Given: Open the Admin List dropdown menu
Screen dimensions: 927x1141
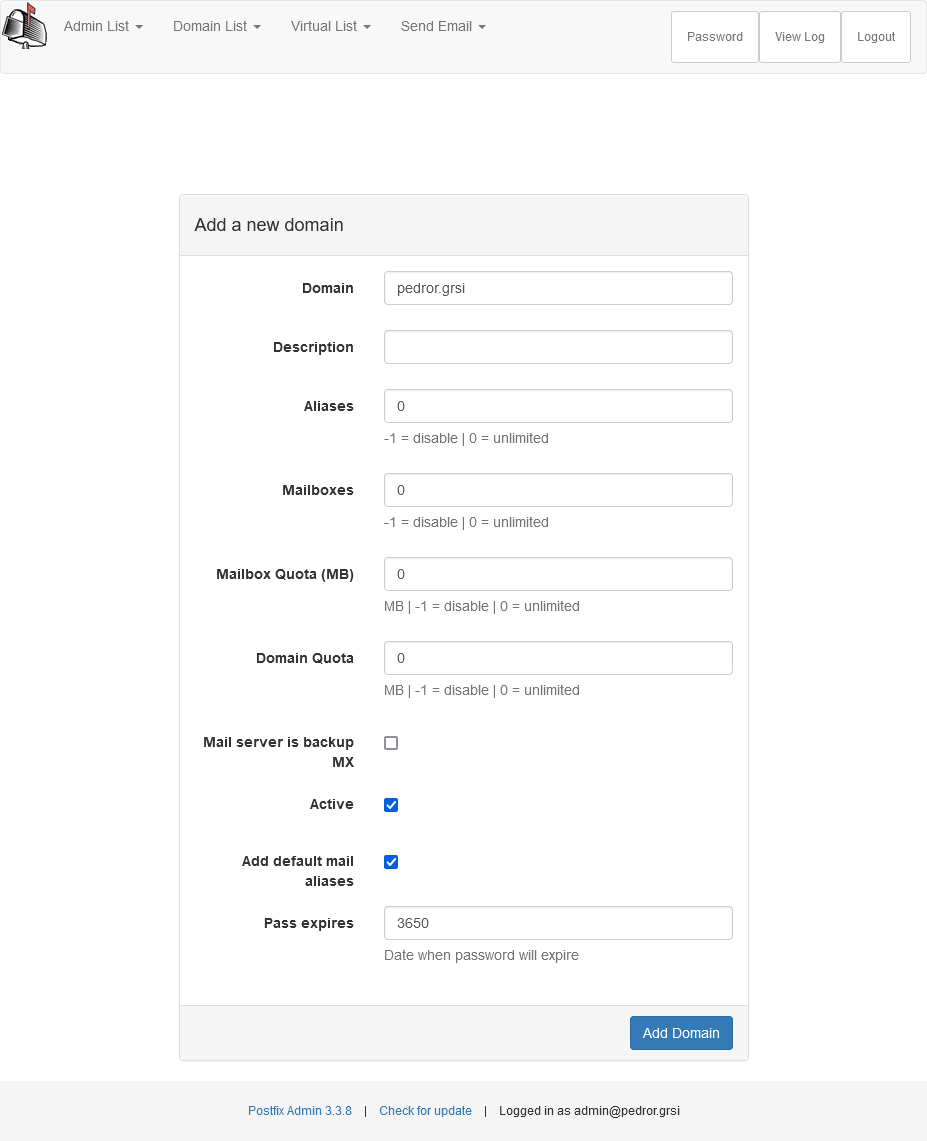Looking at the screenshot, I should click(103, 26).
